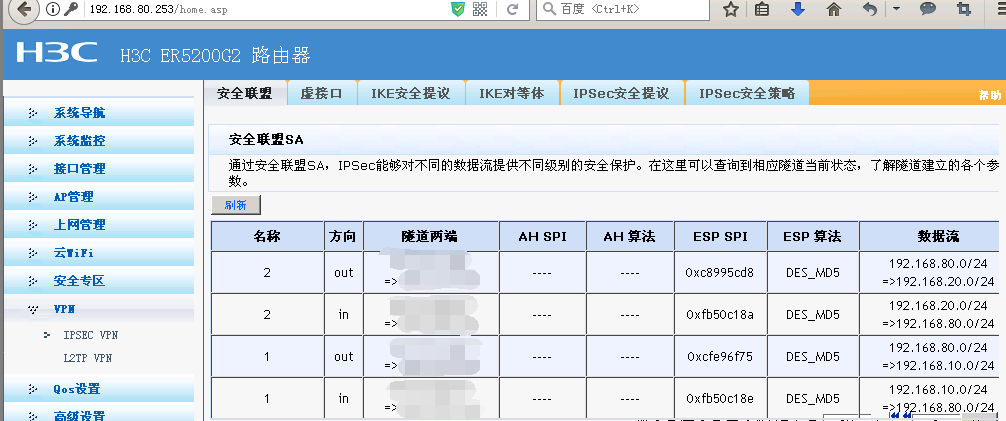Click the AH 算法 column header
1006x421 pixels.
[x=629, y=236]
